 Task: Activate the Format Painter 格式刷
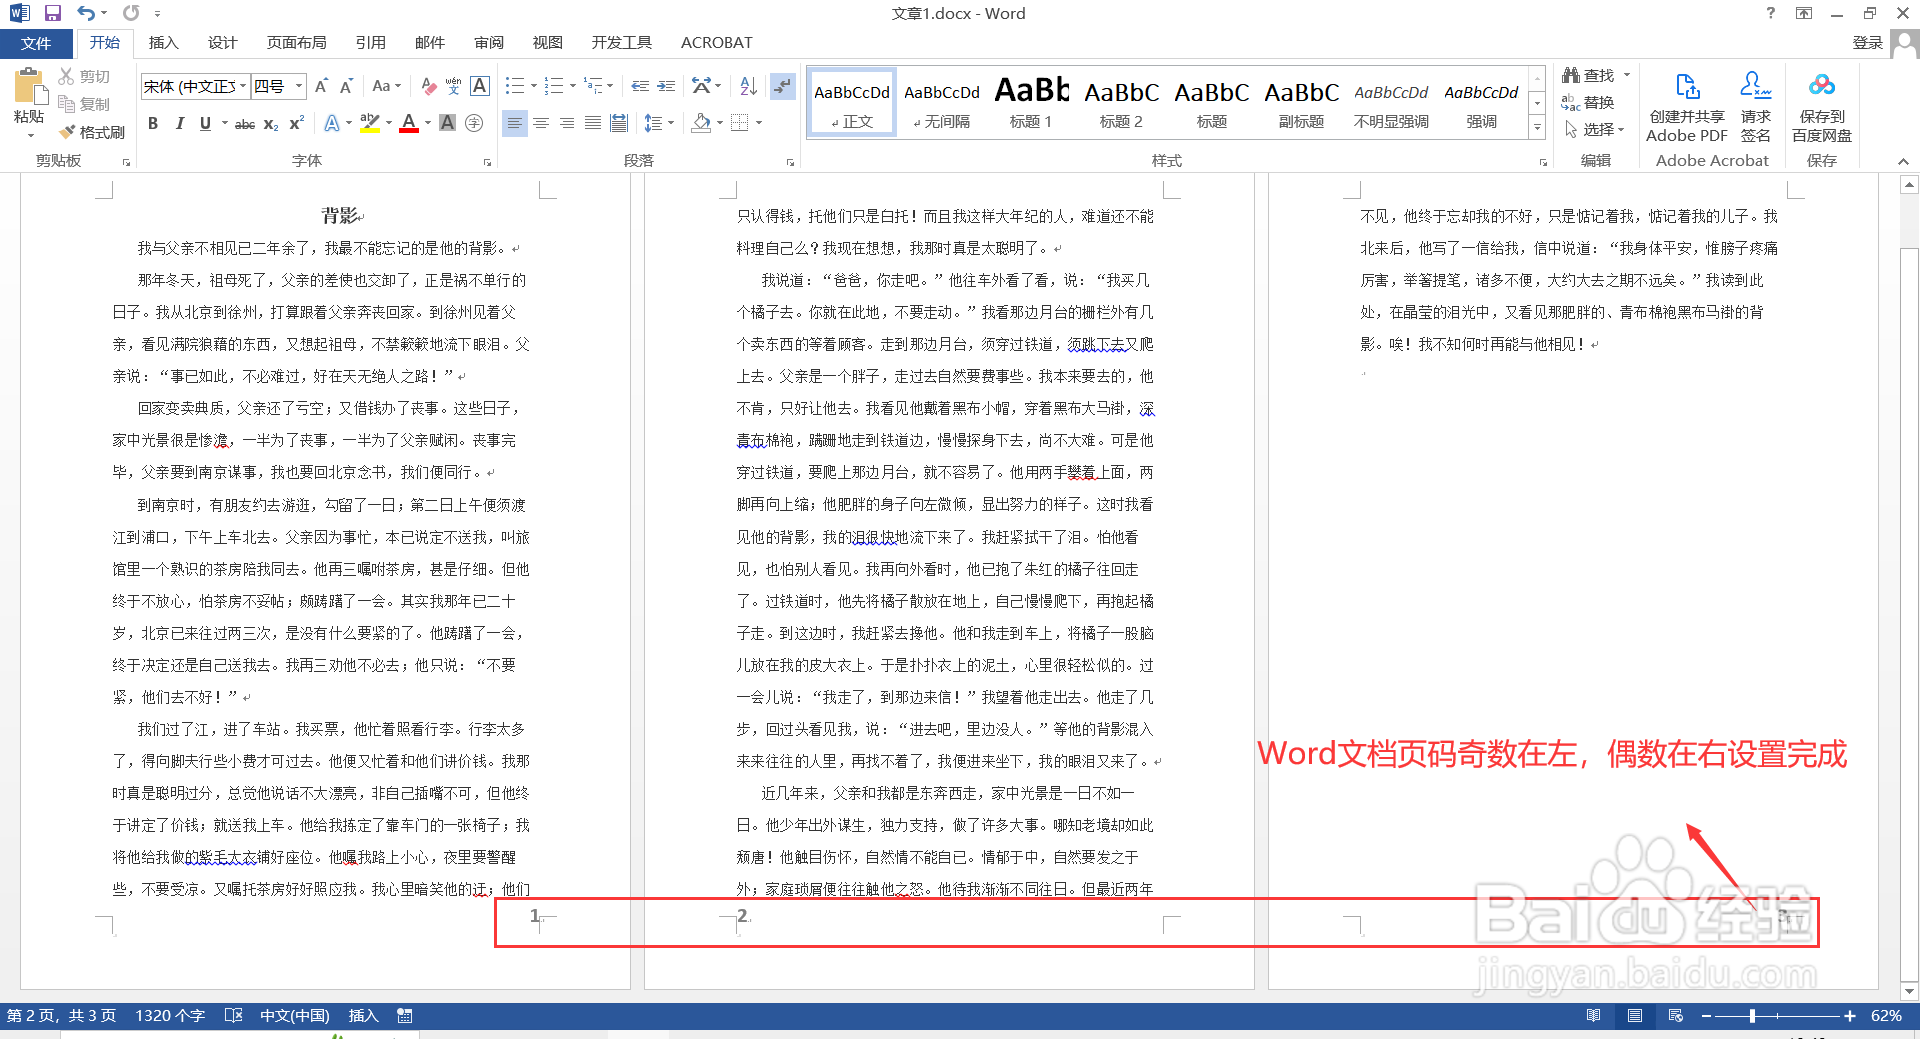tap(91, 132)
